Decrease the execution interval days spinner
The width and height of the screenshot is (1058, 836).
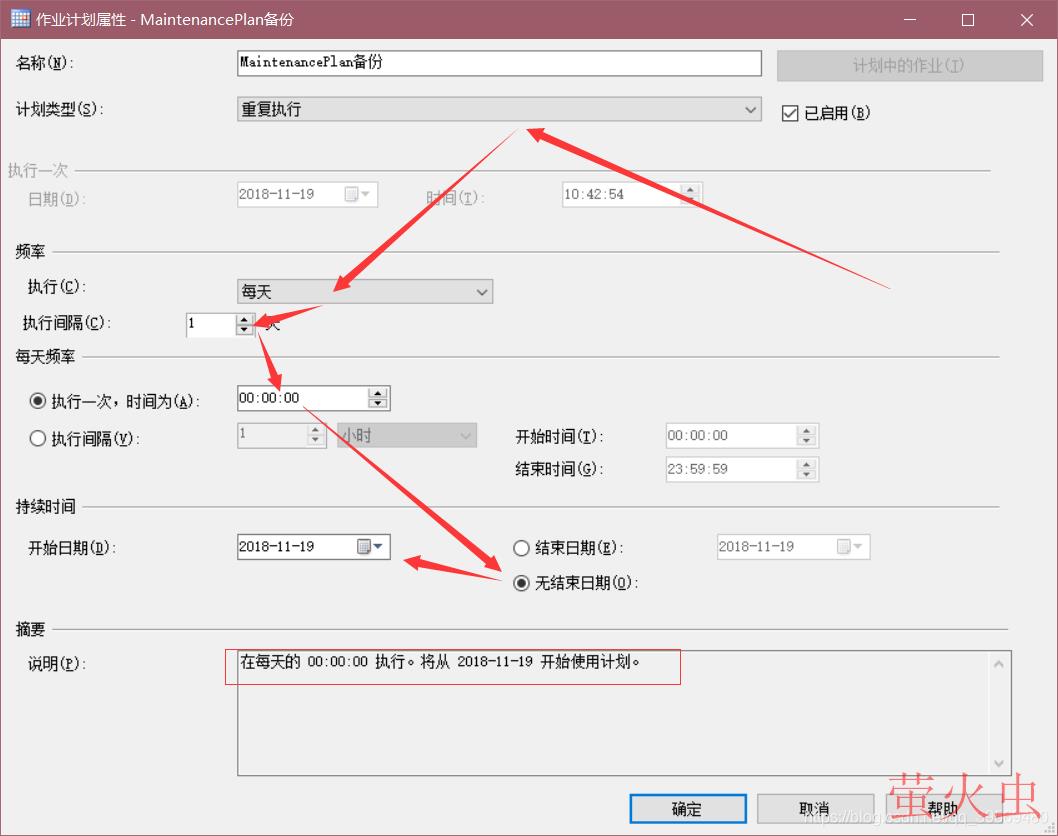[x=244, y=329]
